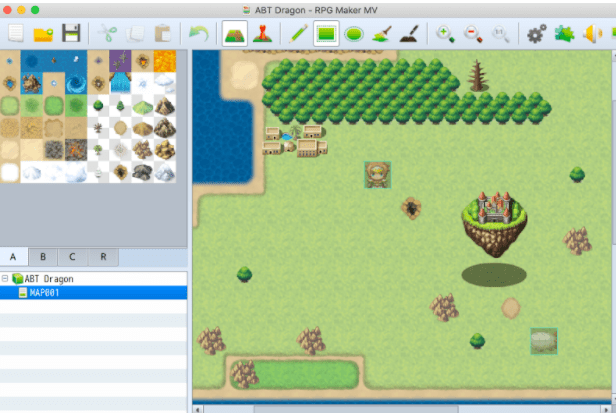Switch to tileset tab R
This screenshot has width=616, height=413.
coord(103,257)
